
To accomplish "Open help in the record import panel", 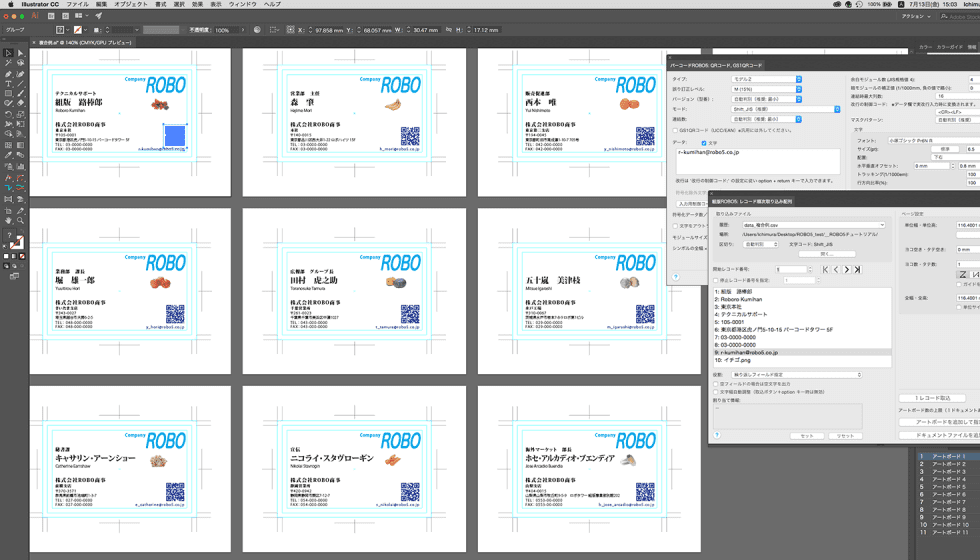I will [717, 435].
